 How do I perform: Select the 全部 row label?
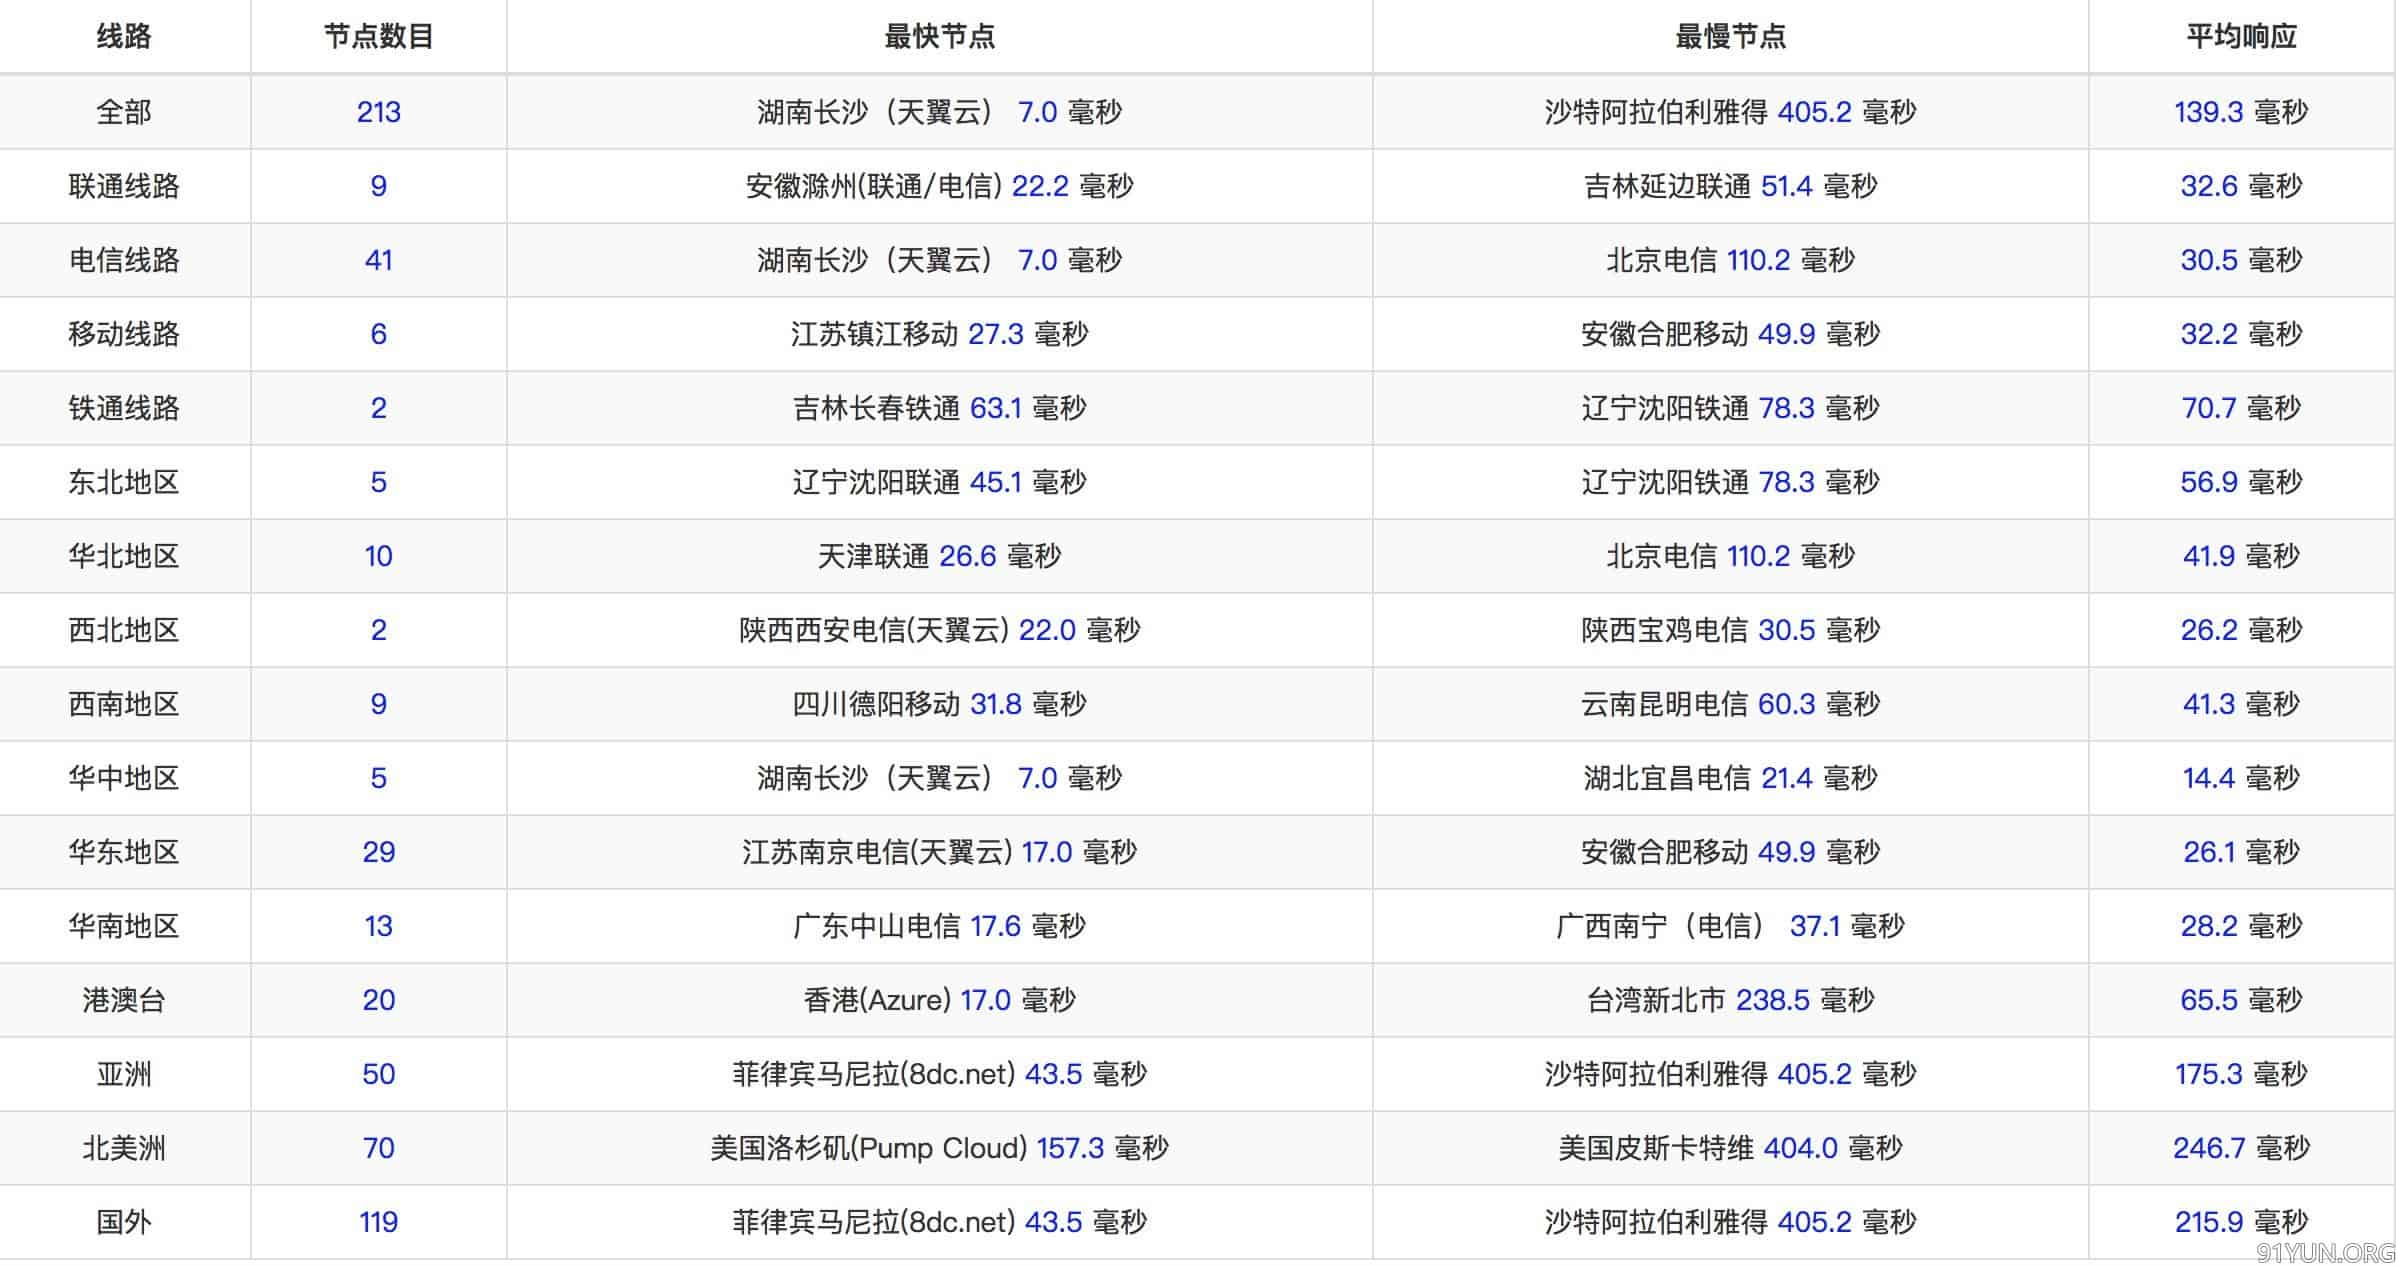[124, 111]
